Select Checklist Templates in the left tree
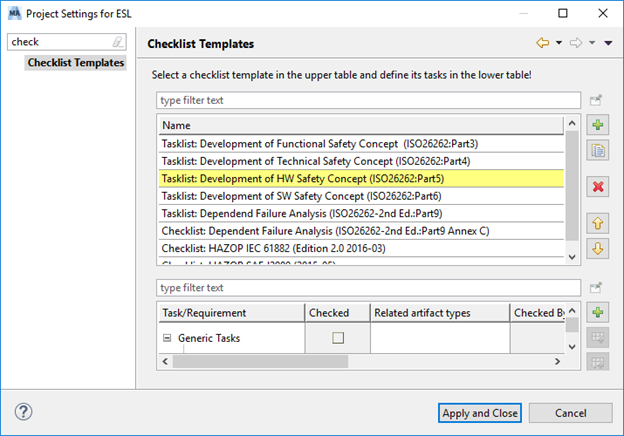The height and width of the screenshot is (436, 624). point(76,63)
